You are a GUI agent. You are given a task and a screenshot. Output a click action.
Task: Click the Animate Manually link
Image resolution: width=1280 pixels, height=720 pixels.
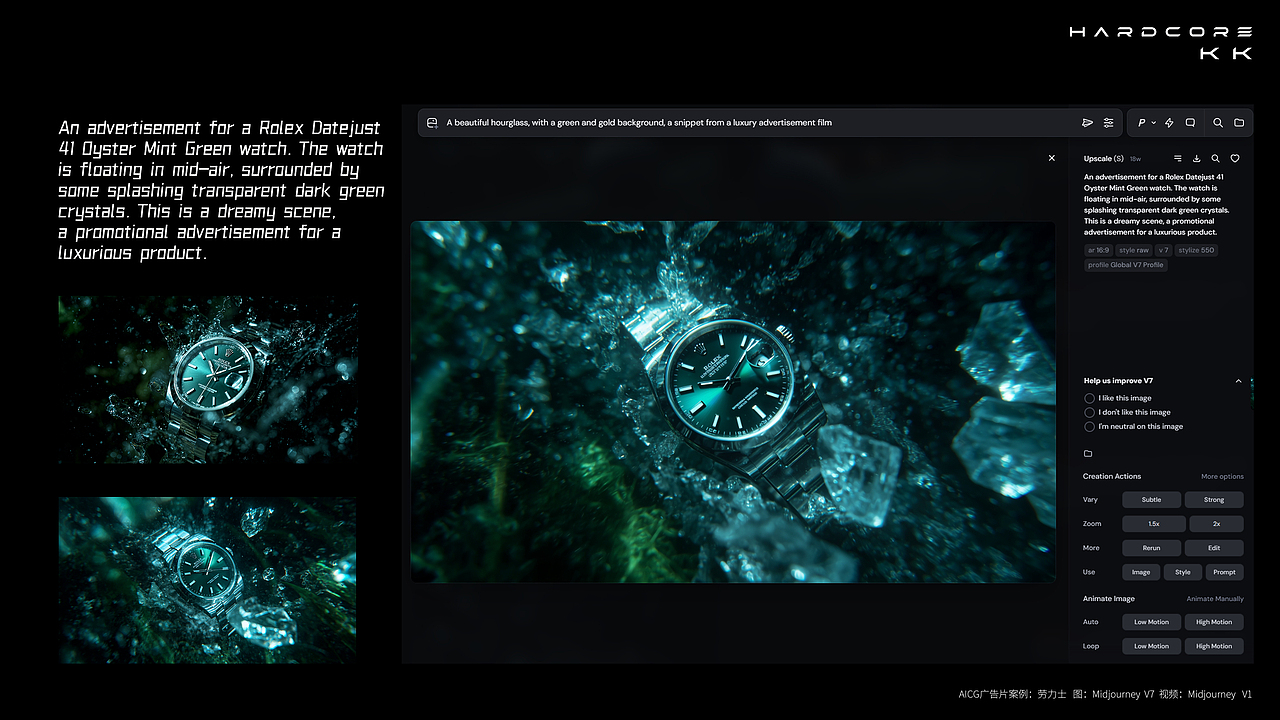(1215, 599)
